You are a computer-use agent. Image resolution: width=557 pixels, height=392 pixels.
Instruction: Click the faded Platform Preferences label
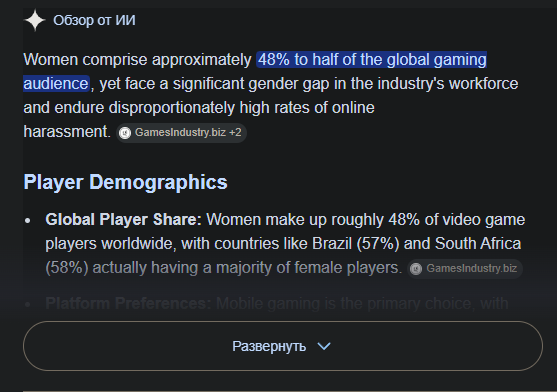pos(128,304)
